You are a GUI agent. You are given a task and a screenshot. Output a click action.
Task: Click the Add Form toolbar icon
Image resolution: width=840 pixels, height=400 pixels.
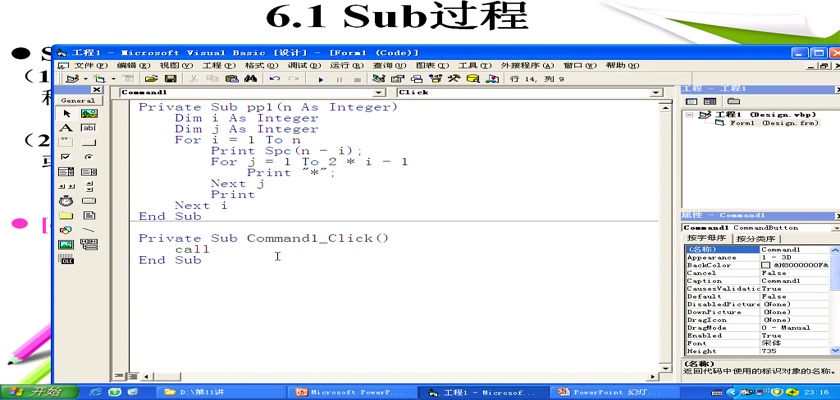point(100,79)
